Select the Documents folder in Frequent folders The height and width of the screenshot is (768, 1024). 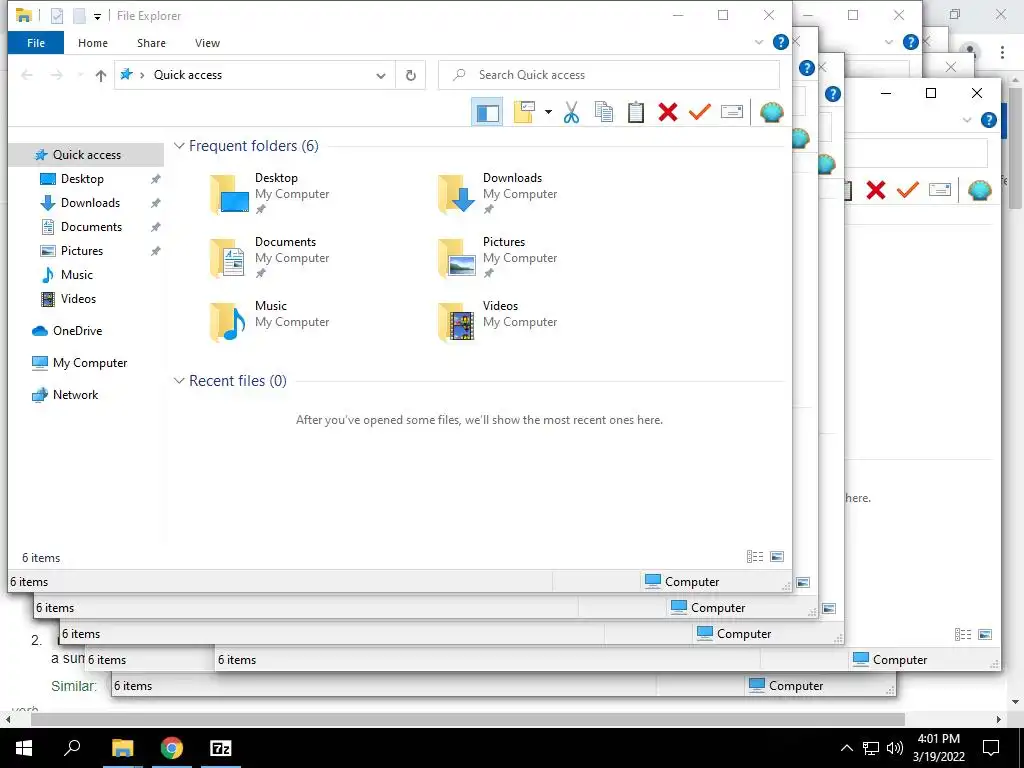(x=271, y=257)
